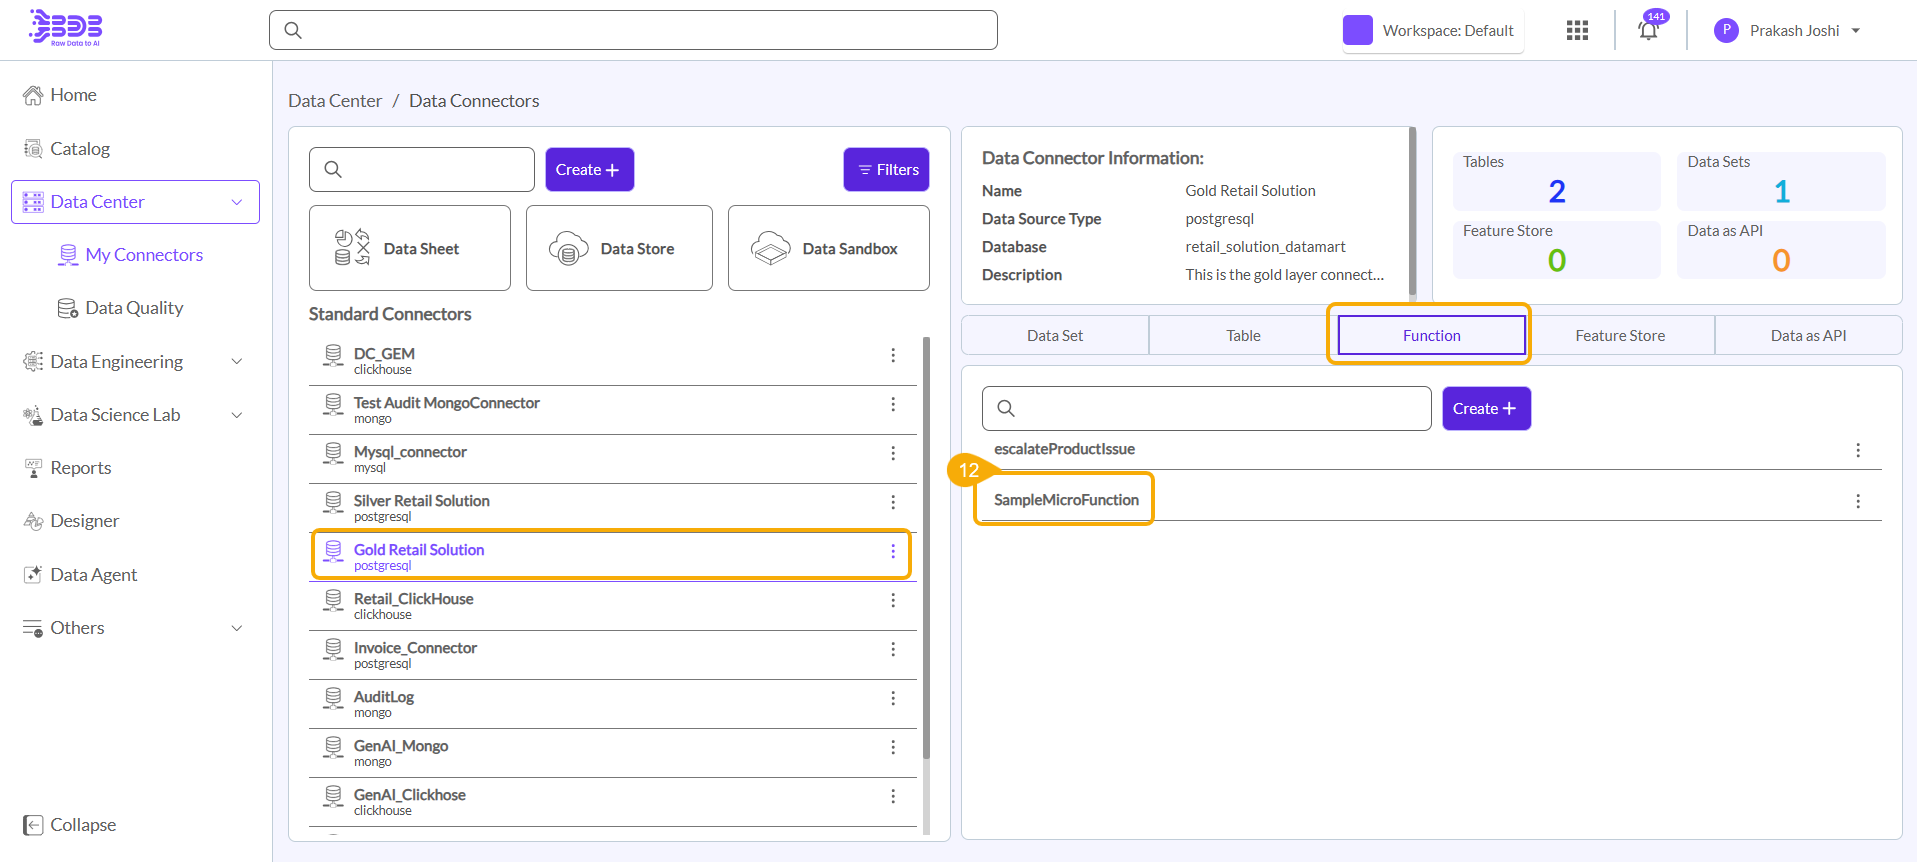The width and height of the screenshot is (1917, 862).
Task: Select the Data Sandbox connector card
Action: pyautogui.click(x=828, y=248)
